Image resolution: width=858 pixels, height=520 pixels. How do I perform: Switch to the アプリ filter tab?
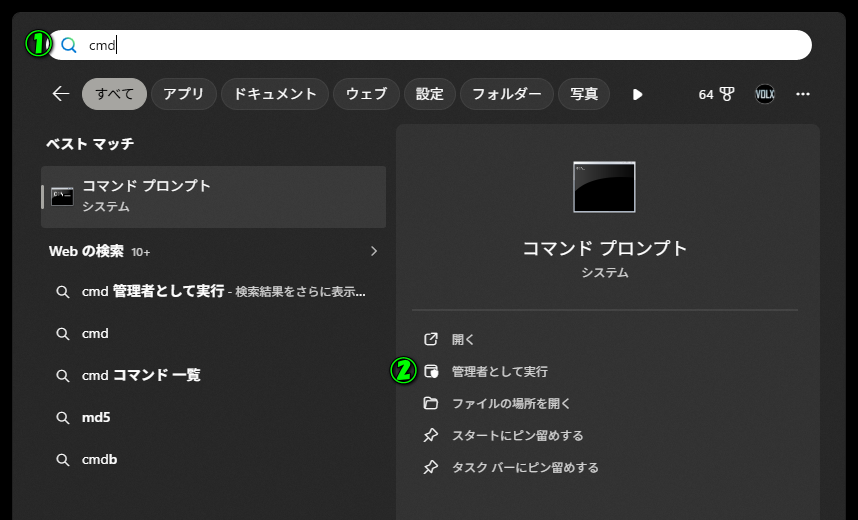point(184,94)
